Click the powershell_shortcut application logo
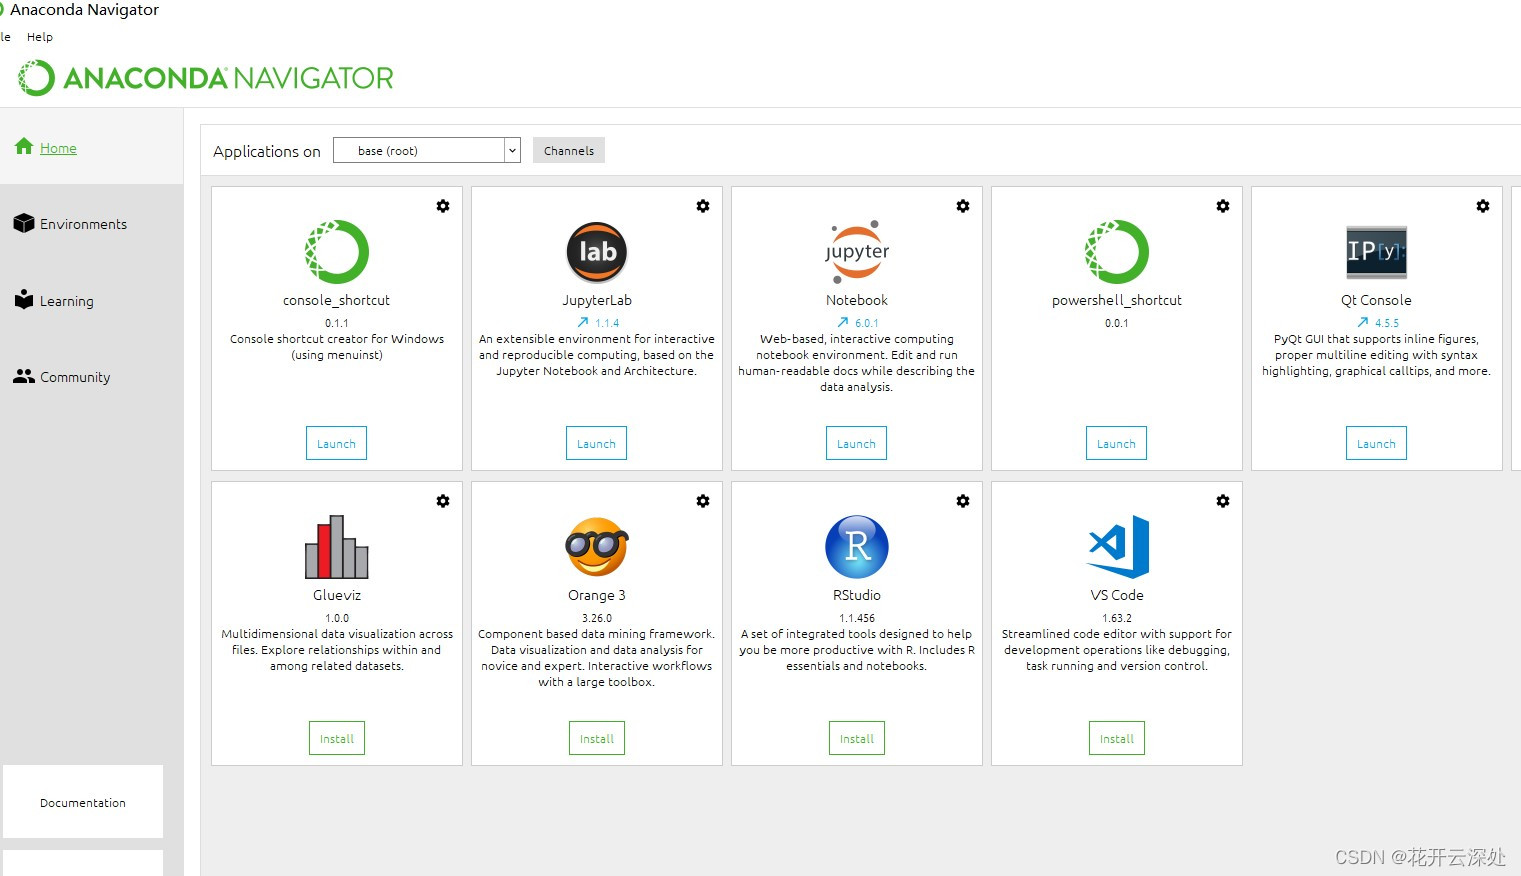1521x876 pixels. (x=1117, y=252)
